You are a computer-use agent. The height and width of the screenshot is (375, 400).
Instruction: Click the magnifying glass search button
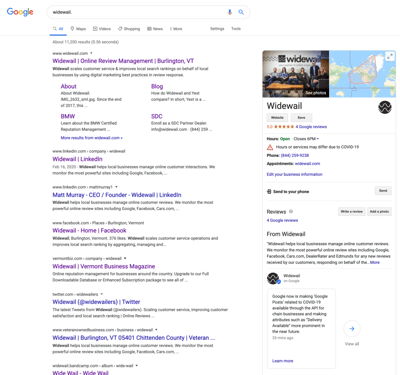[x=241, y=12]
